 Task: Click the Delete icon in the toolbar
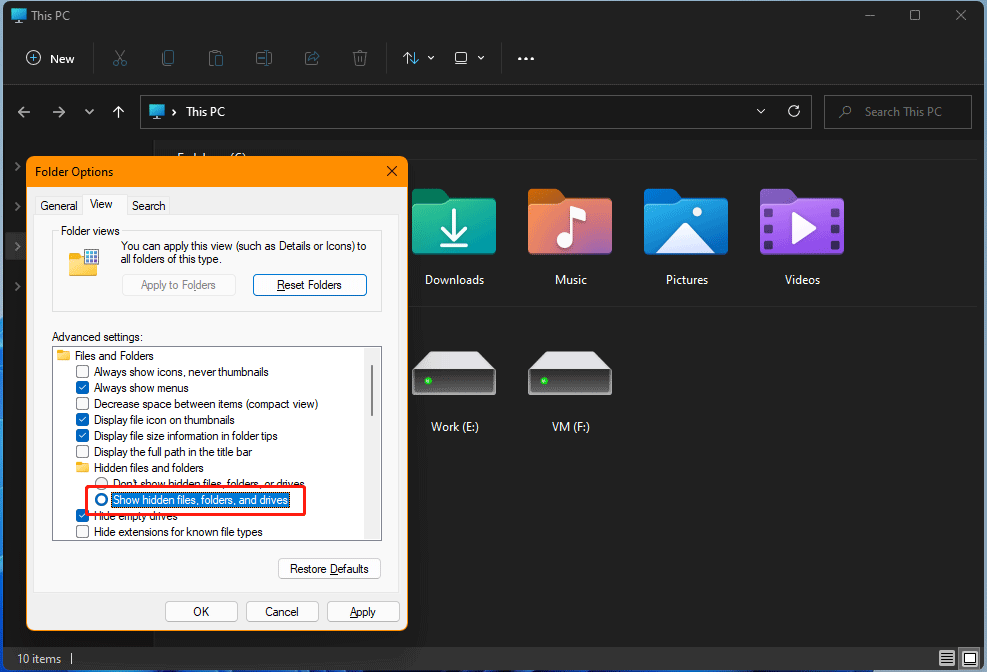click(359, 58)
